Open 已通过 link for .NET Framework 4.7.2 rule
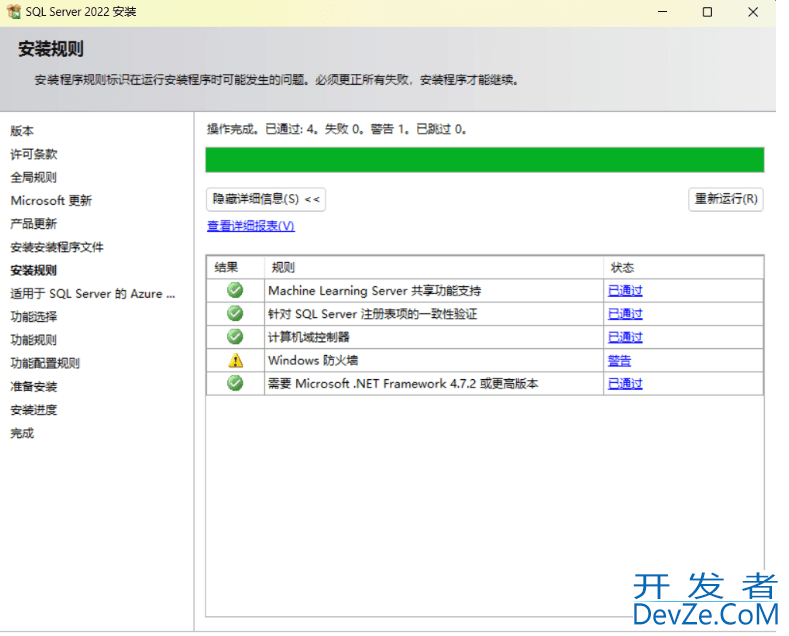789x636 pixels. click(x=625, y=384)
